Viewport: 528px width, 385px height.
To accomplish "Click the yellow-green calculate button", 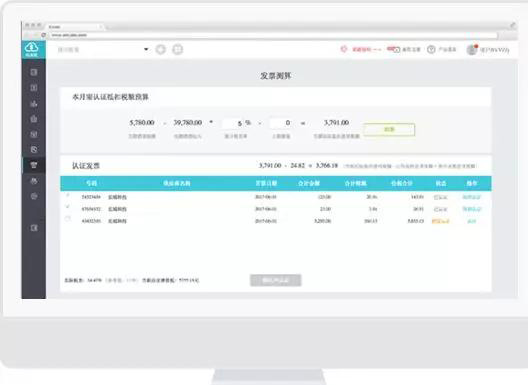I will (x=389, y=130).
